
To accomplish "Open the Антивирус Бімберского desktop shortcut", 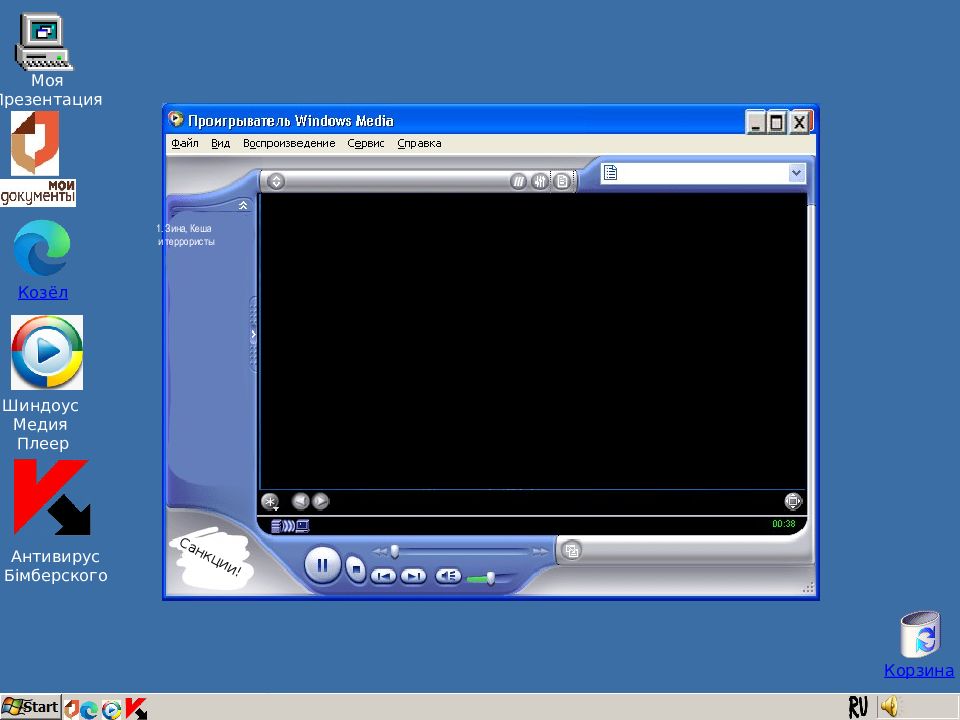I will 53,520.
